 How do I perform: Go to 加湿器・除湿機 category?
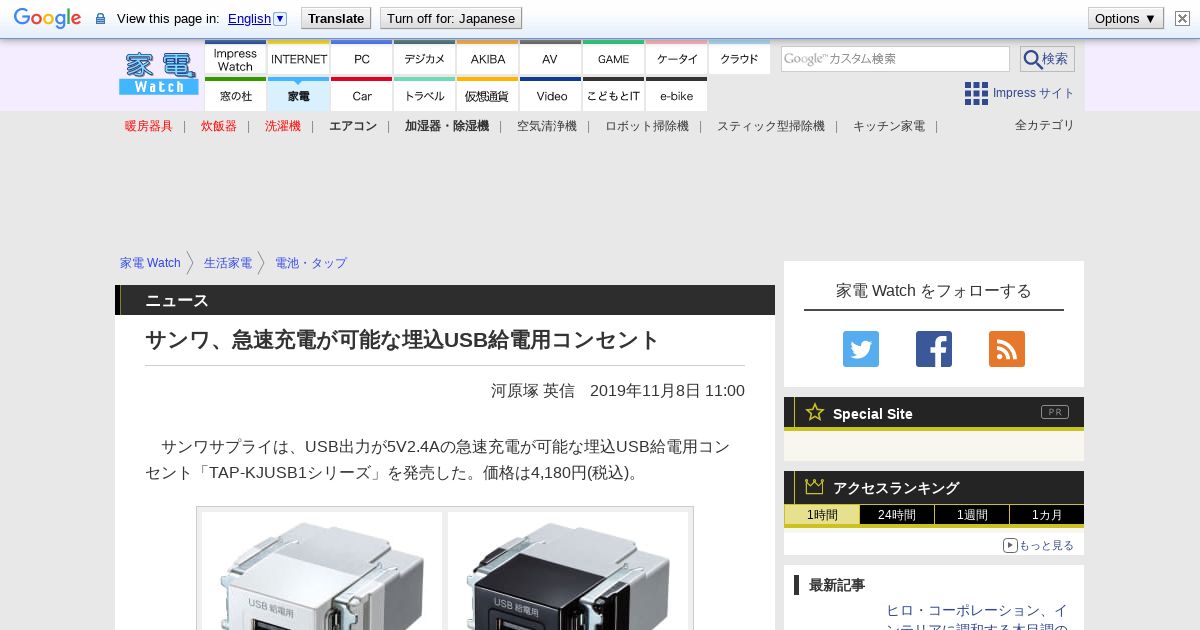point(447,126)
